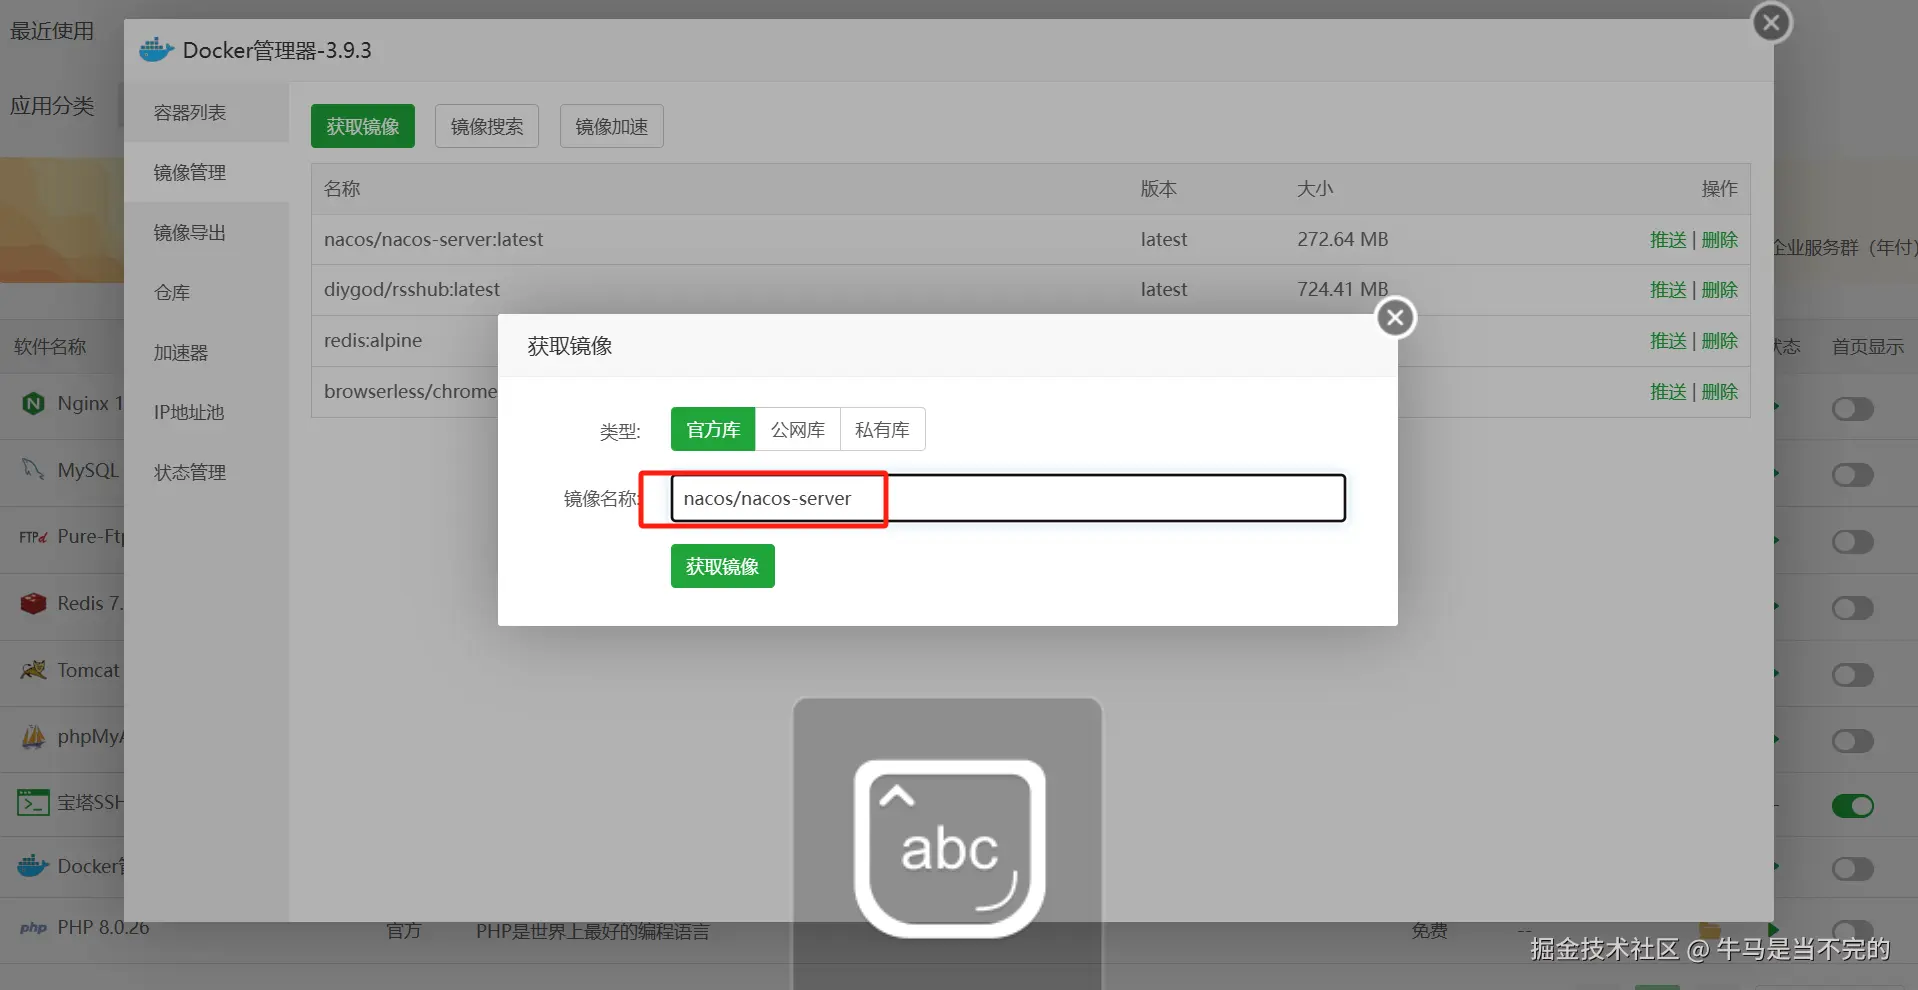Click 版本 column header
The height and width of the screenshot is (990, 1918).
(1159, 188)
